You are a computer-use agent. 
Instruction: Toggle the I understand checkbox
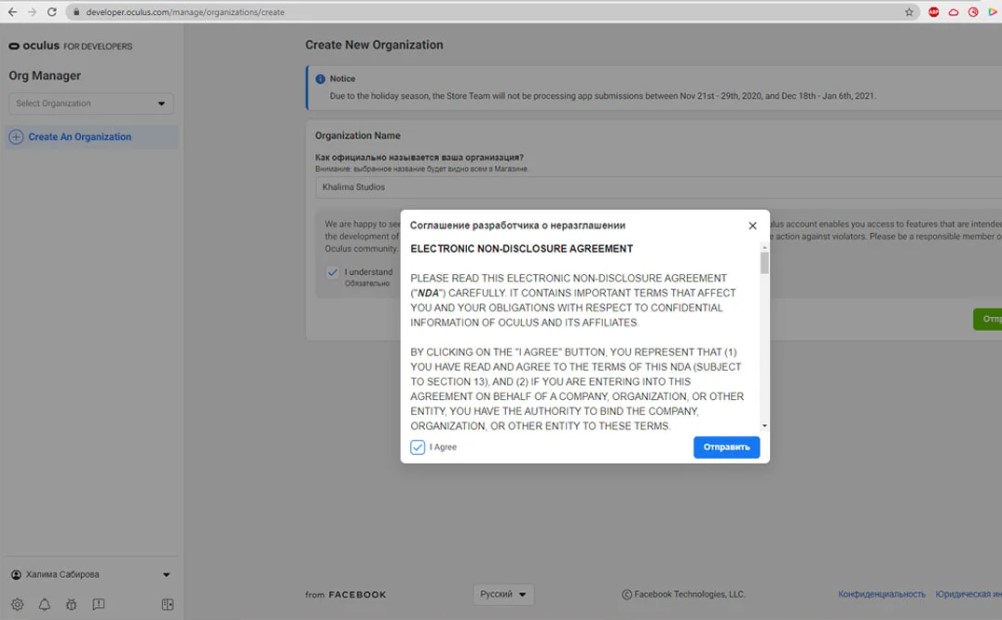click(333, 271)
